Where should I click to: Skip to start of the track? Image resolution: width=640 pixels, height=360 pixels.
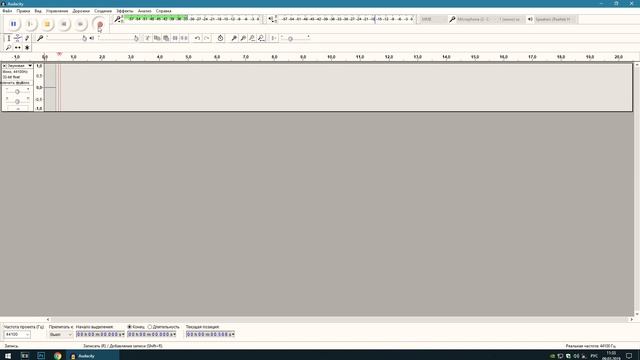pos(64,24)
